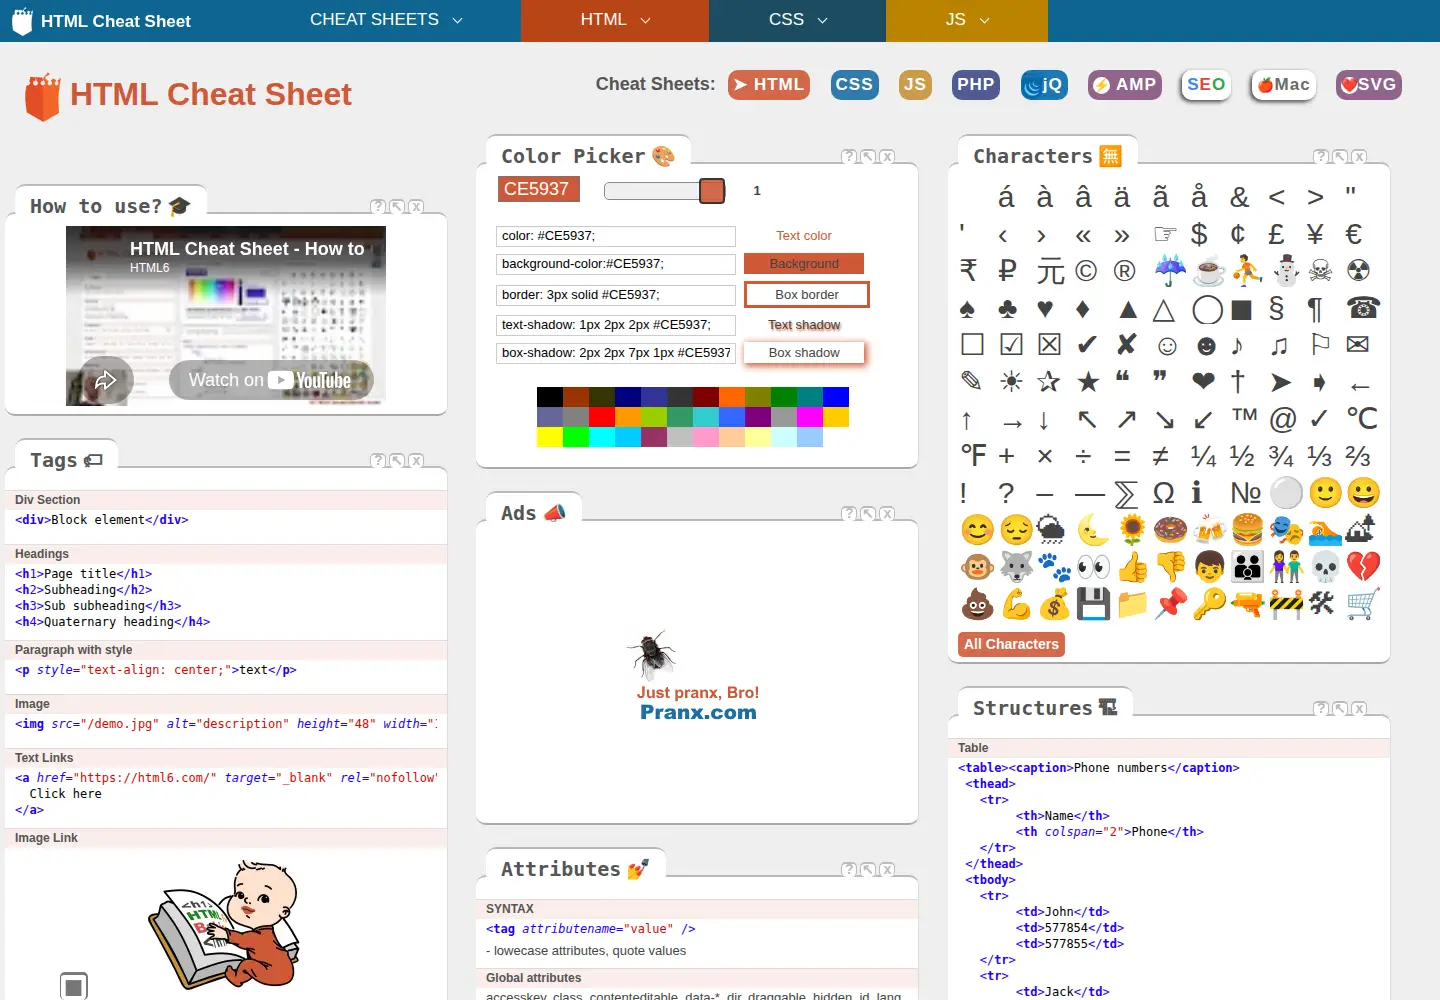Screen dimensions: 1440x1000
Task: Pick the pure blue swatch in the palette
Action: pyautogui.click(x=836, y=397)
